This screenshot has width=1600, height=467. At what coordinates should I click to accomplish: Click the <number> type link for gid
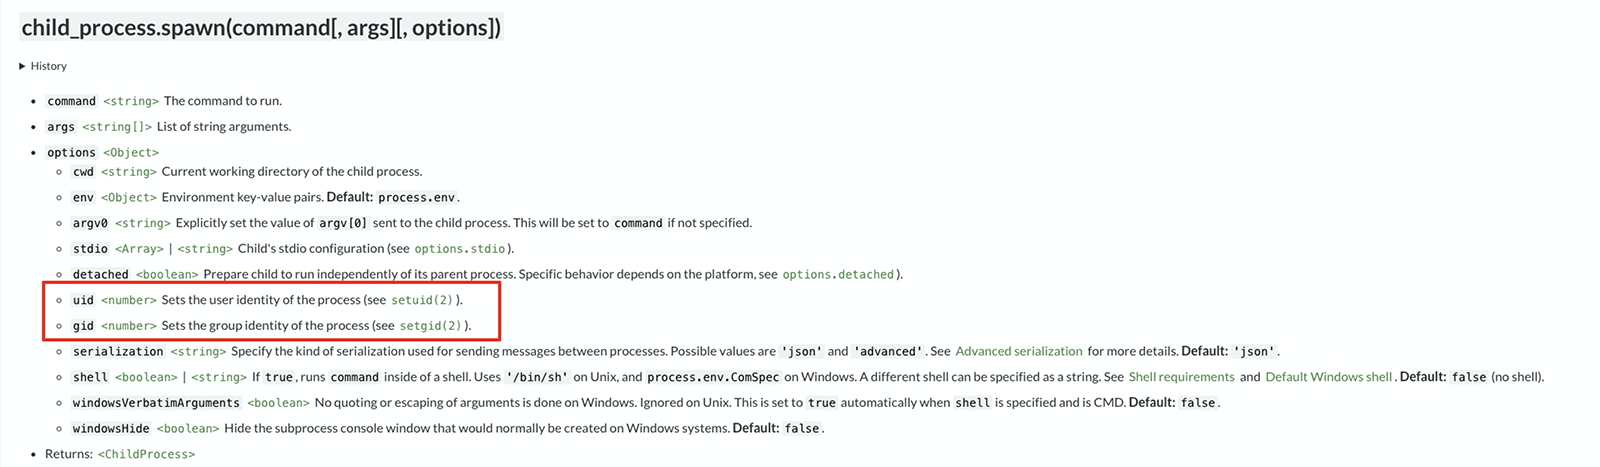[129, 326]
